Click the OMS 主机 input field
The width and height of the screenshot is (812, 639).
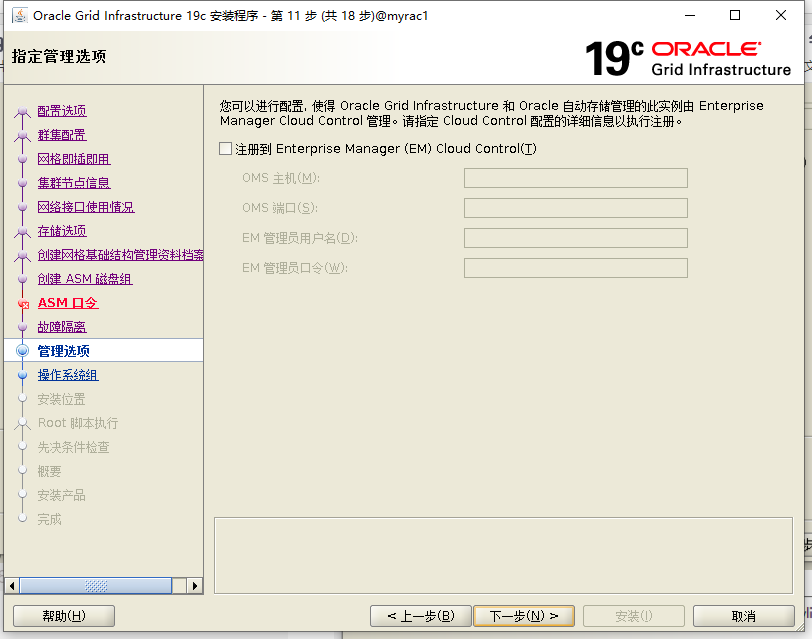[x=575, y=178]
